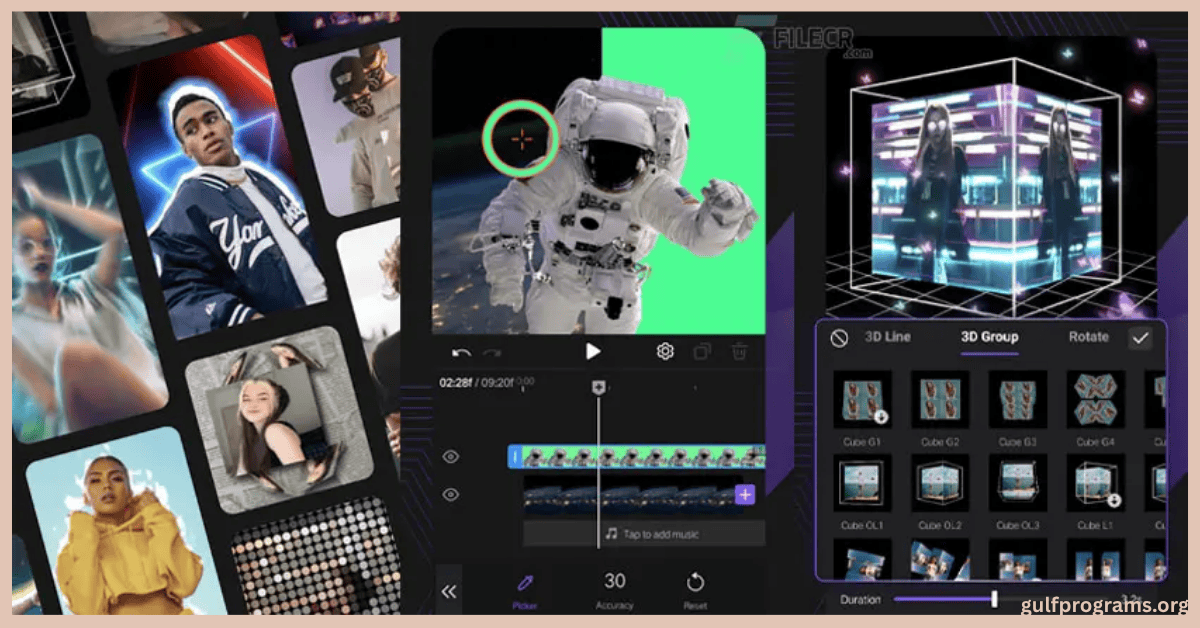Click the duplicate clip icon
Image resolution: width=1200 pixels, height=628 pixels.
pos(703,351)
